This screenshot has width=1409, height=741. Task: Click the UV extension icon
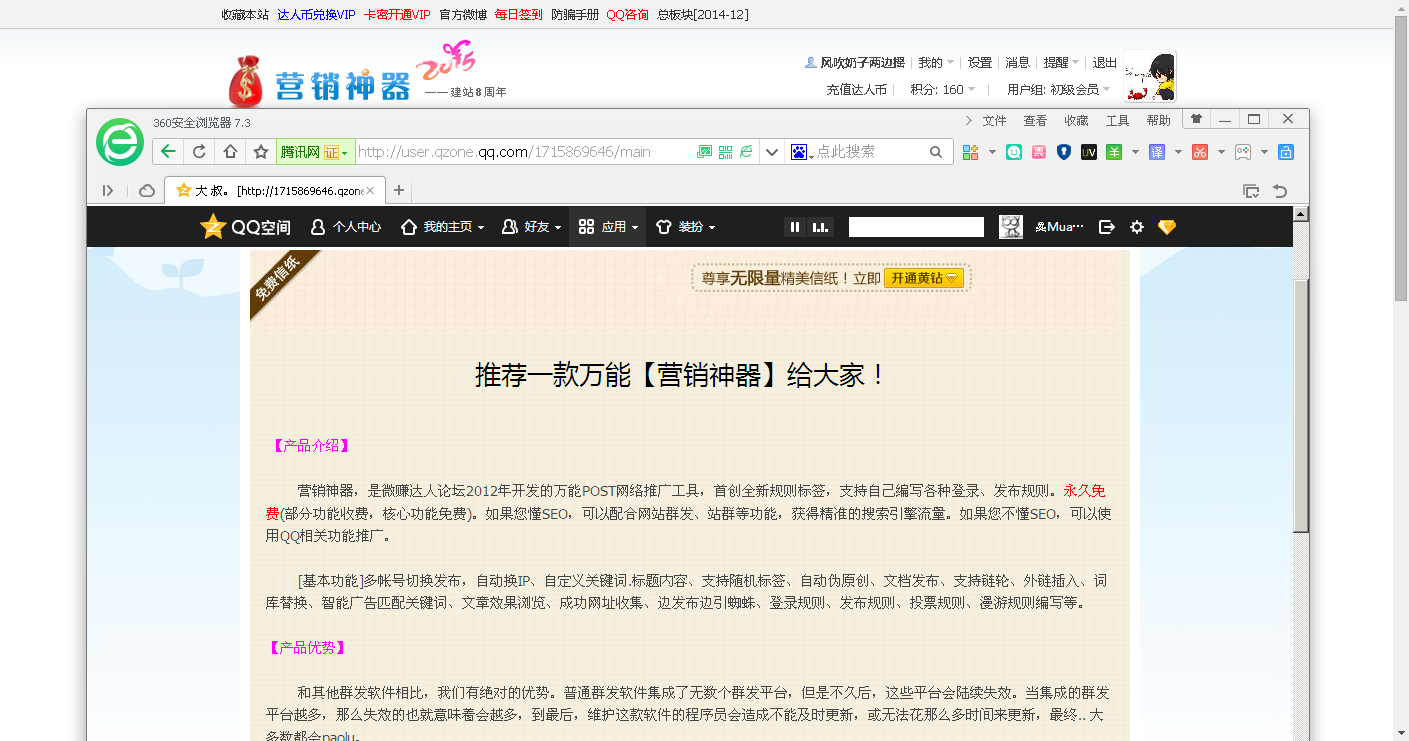click(1089, 151)
